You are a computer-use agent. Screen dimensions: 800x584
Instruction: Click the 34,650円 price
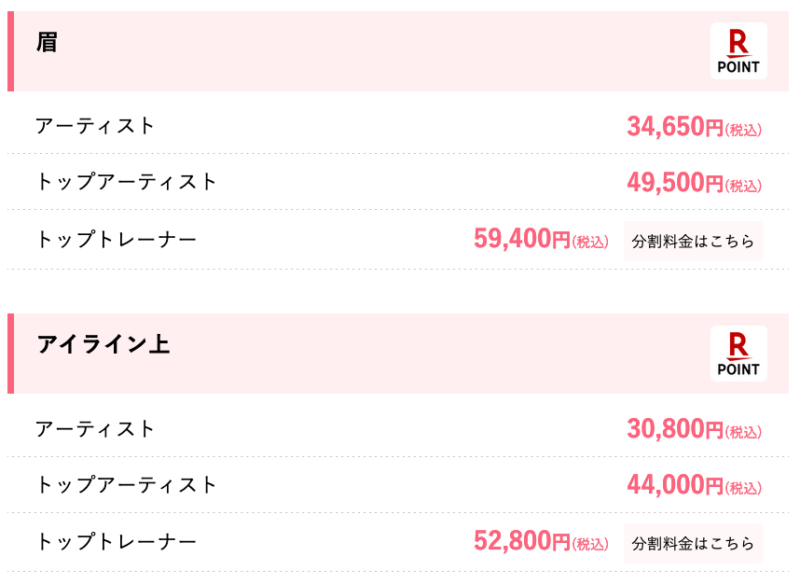point(694,126)
